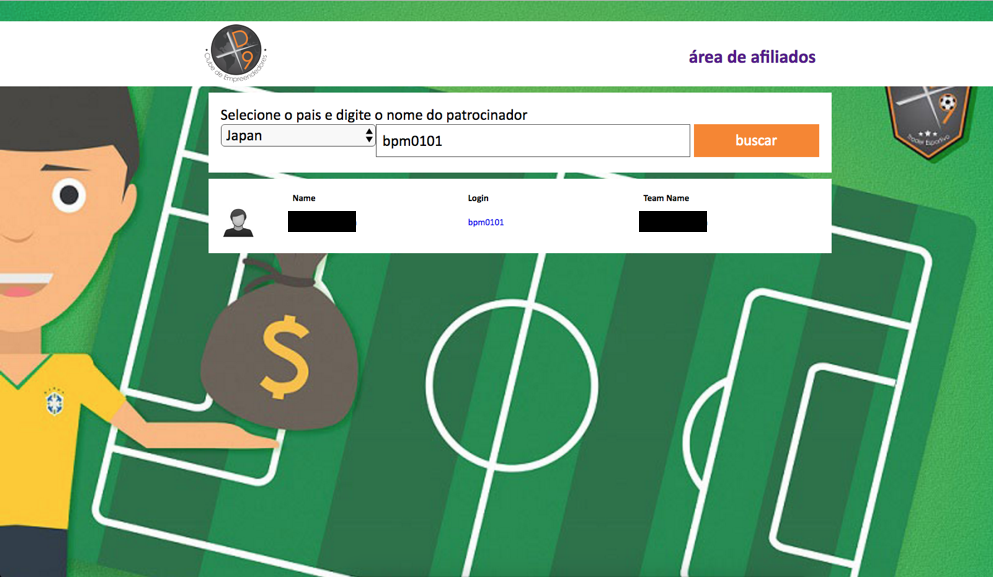Click the redacted box under Name
This screenshot has width=993, height=577.
322,222
